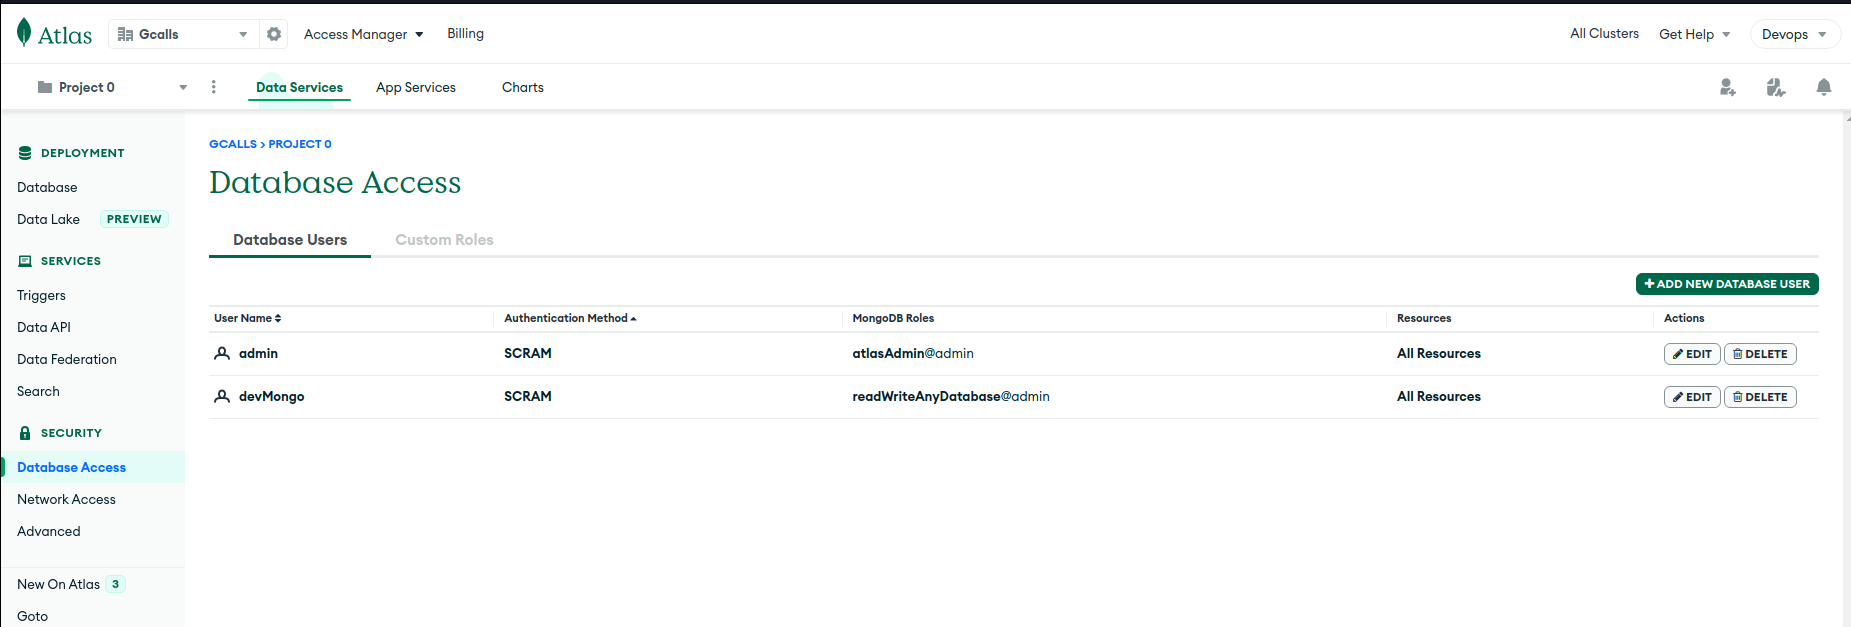
Task: Sort by Authentication Method column arrow
Action: 633,318
